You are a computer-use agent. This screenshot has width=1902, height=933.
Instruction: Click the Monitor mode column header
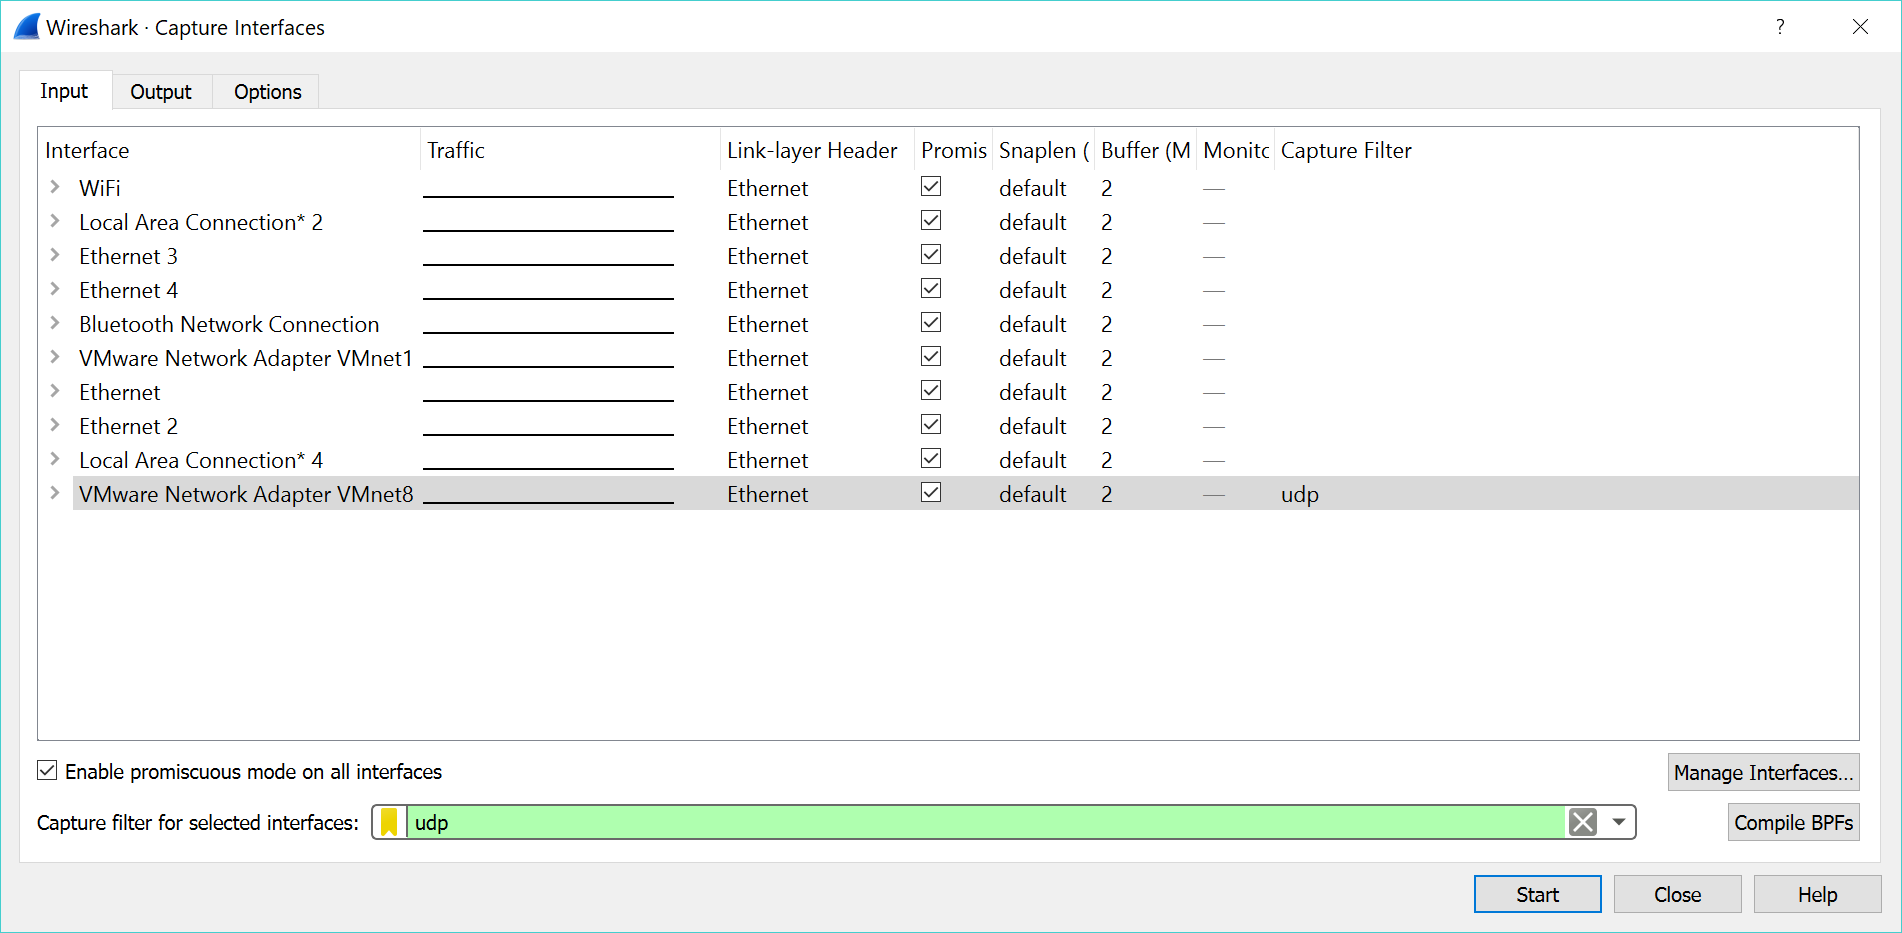(1236, 150)
